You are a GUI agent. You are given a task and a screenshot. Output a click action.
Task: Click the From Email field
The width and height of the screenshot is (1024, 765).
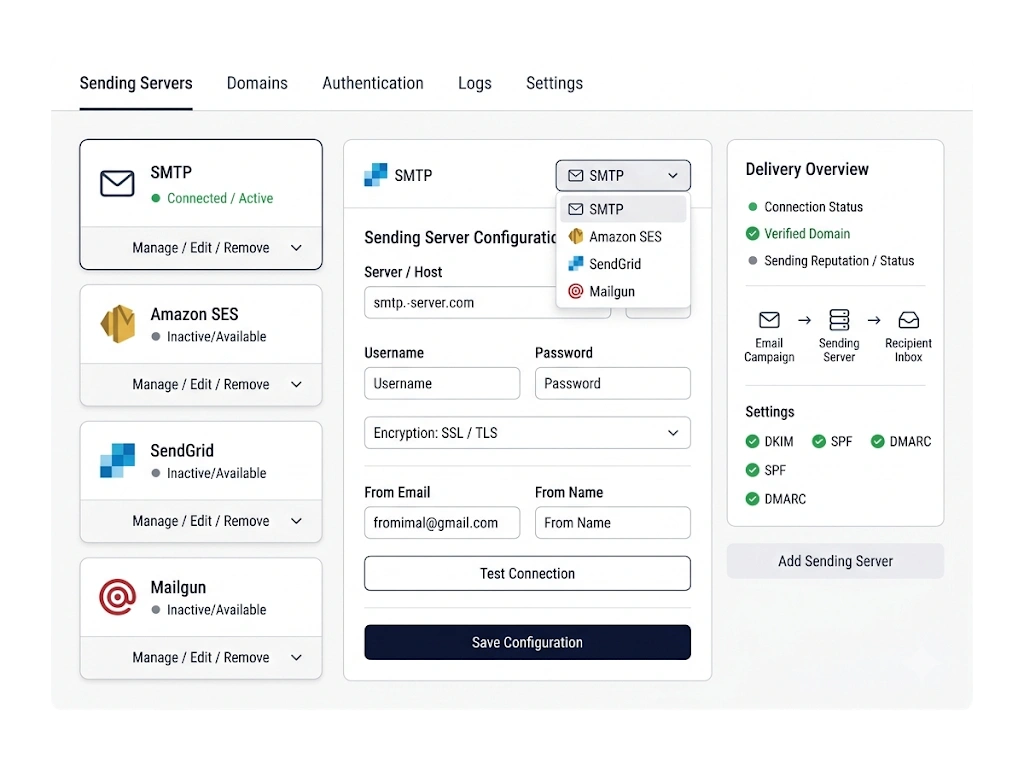click(x=442, y=523)
